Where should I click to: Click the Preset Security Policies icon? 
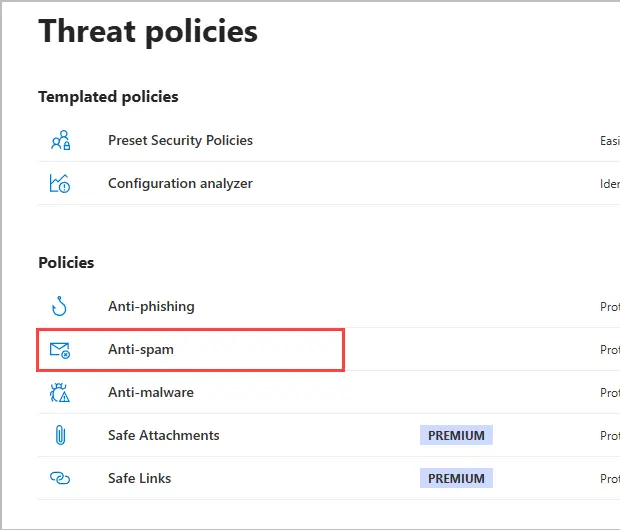coord(60,141)
